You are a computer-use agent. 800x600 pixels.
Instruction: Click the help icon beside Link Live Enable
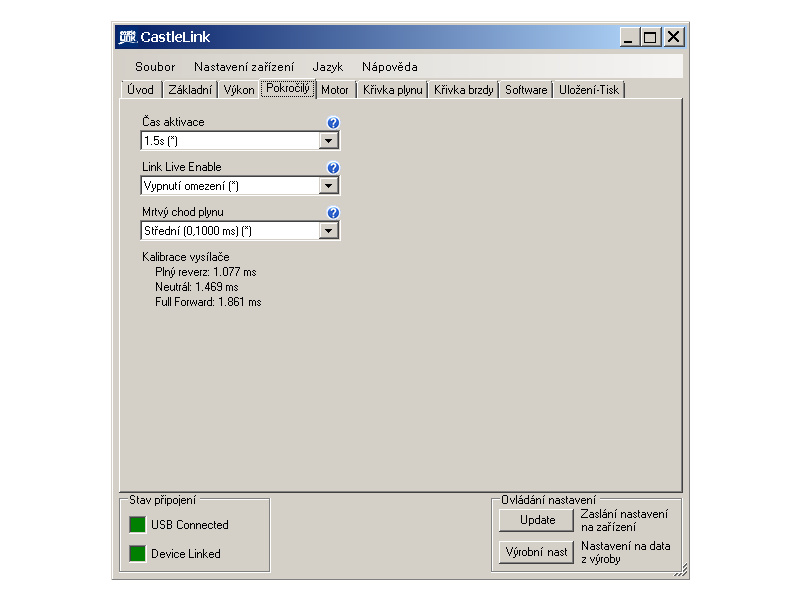pyautogui.click(x=333, y=168)
